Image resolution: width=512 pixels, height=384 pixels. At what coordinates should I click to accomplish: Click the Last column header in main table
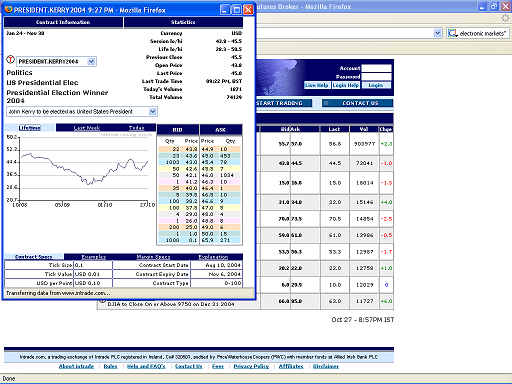[334, 129]
